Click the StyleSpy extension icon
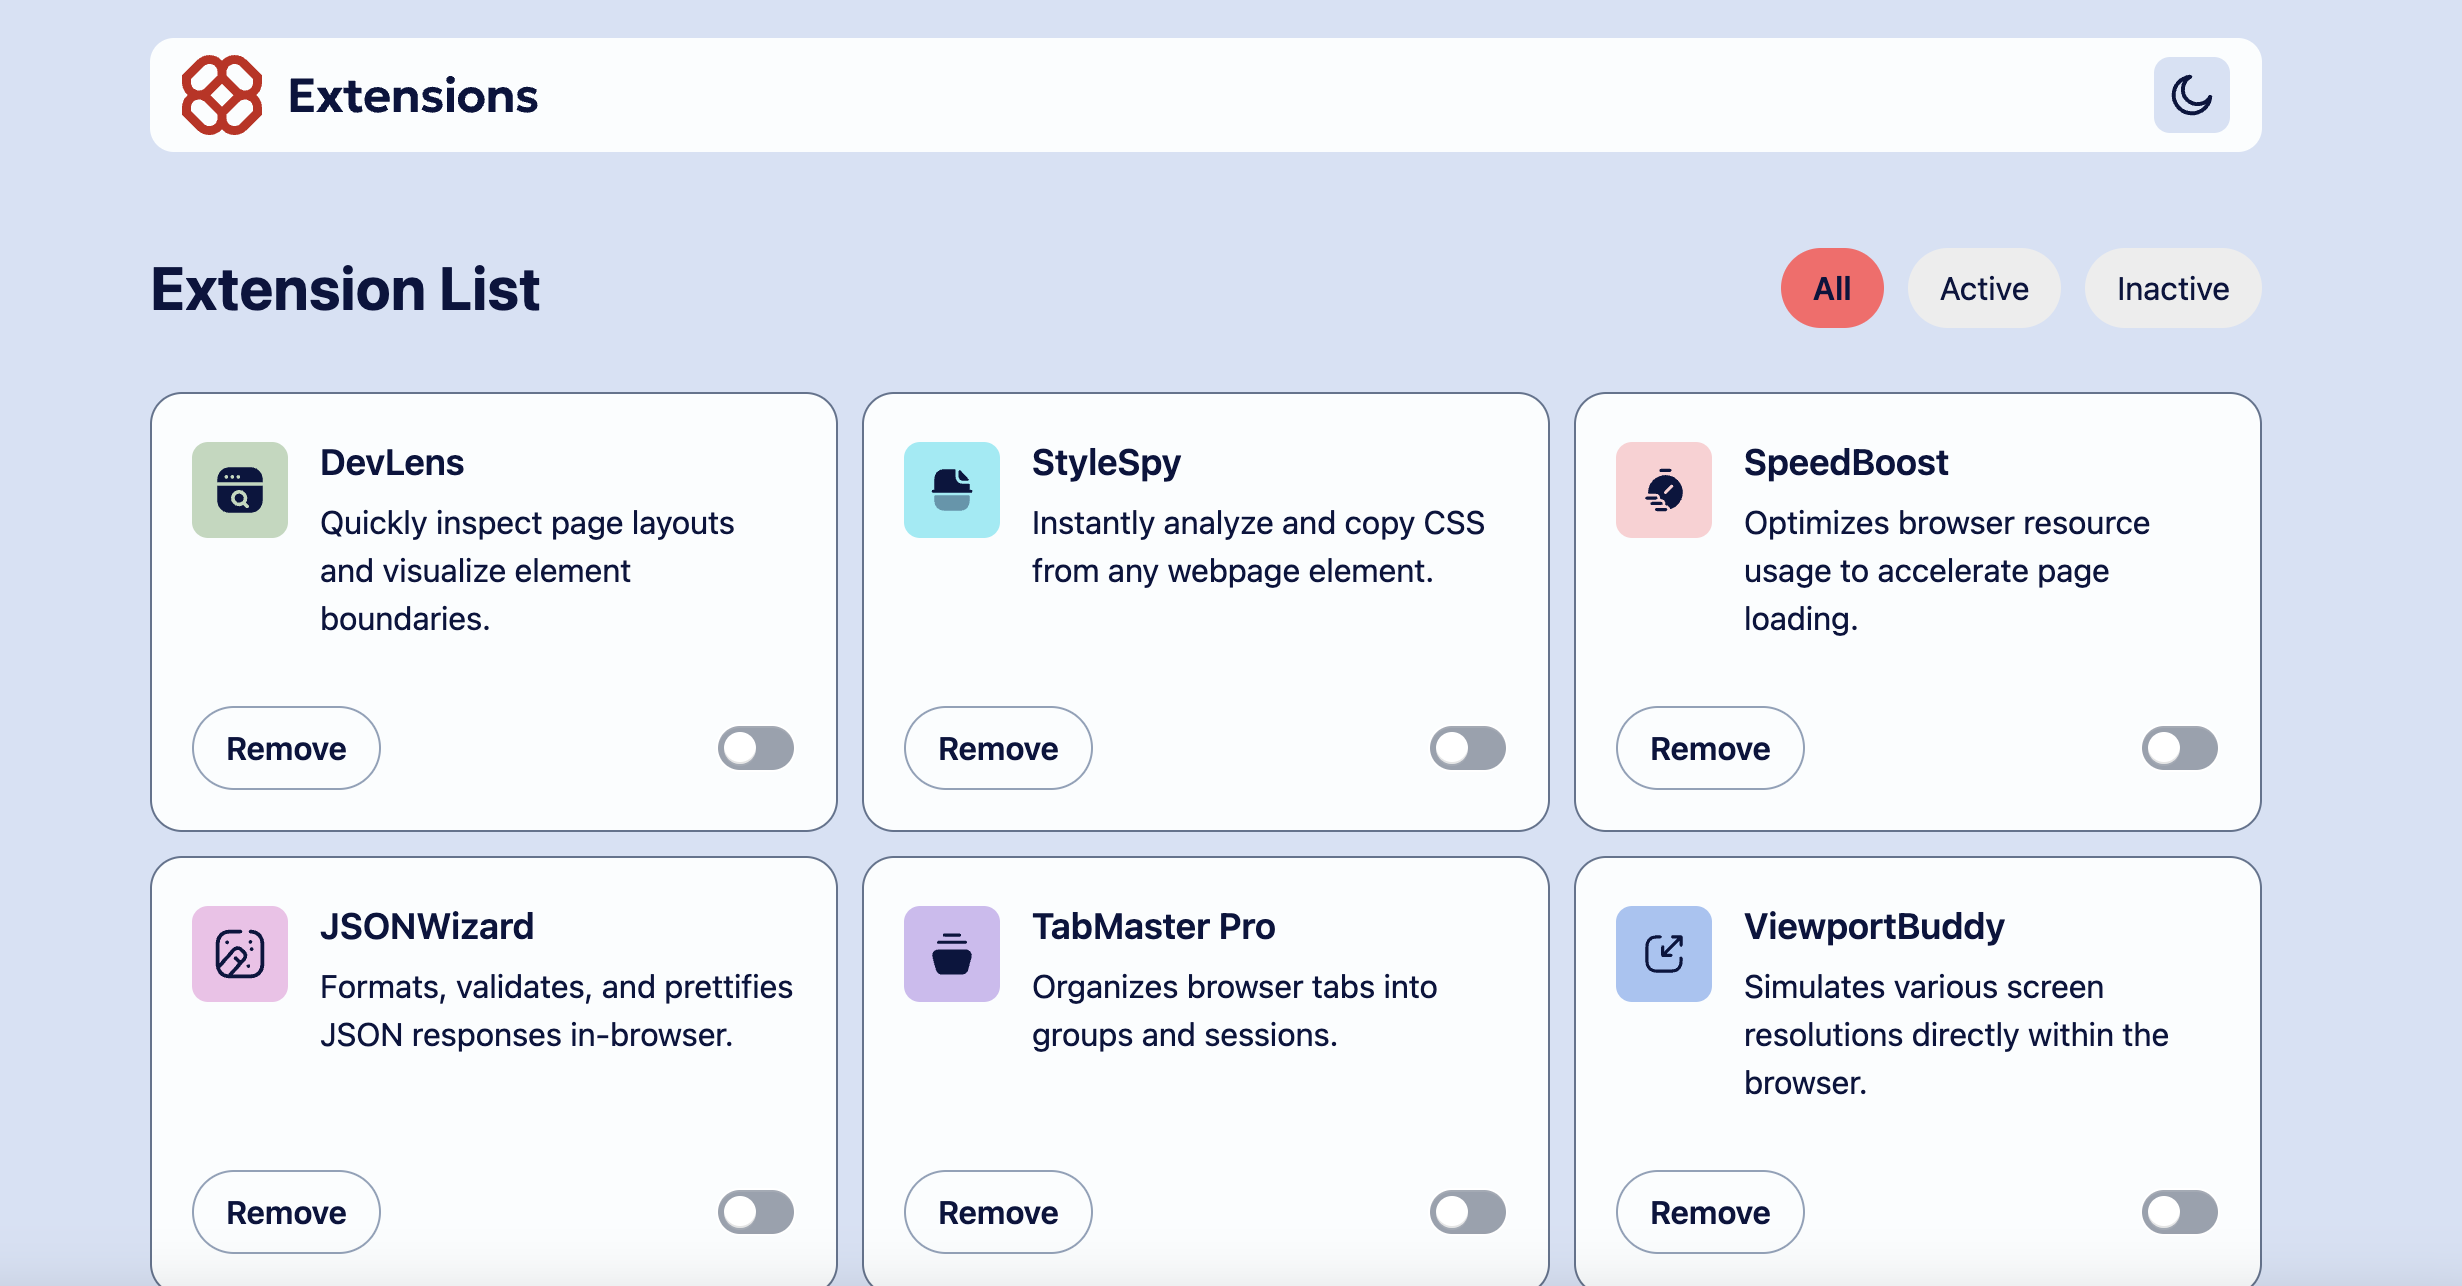This screenshot has height=1286, width=2462. (952, 490)
